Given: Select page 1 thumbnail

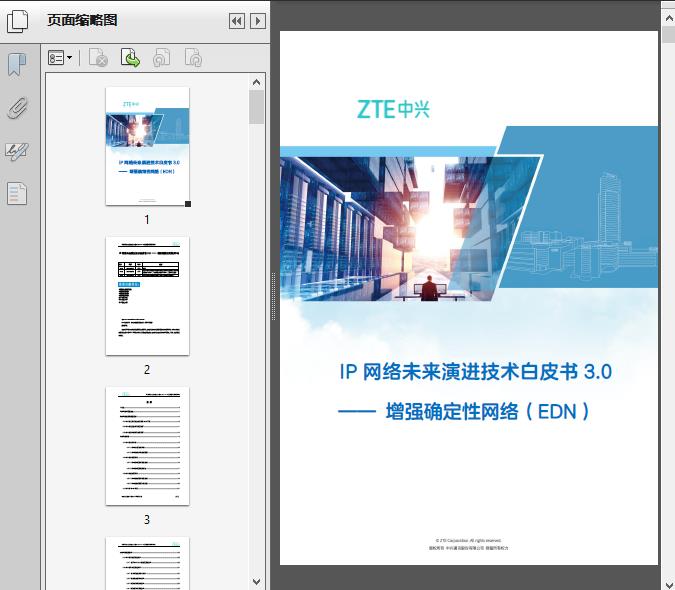Looking at the screenshot, I should pos(147,146).
